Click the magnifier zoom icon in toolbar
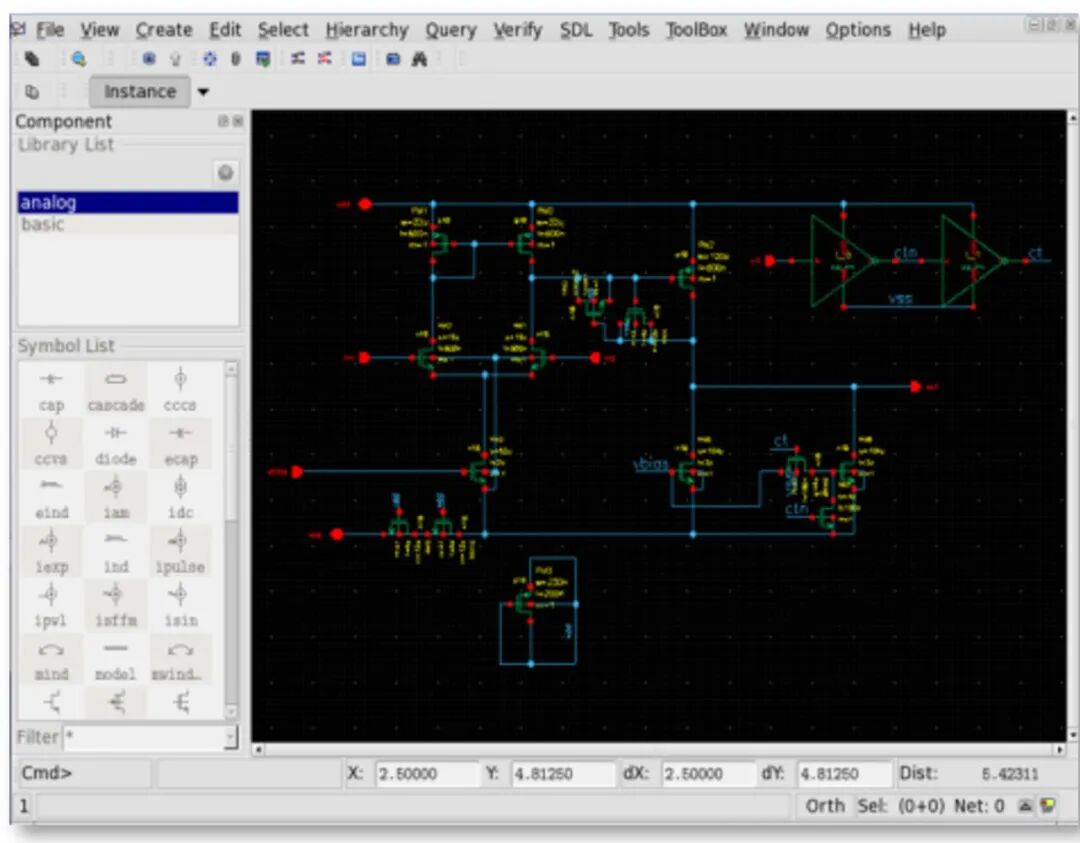Screen dimensions: 1080x843 (79, 59)
